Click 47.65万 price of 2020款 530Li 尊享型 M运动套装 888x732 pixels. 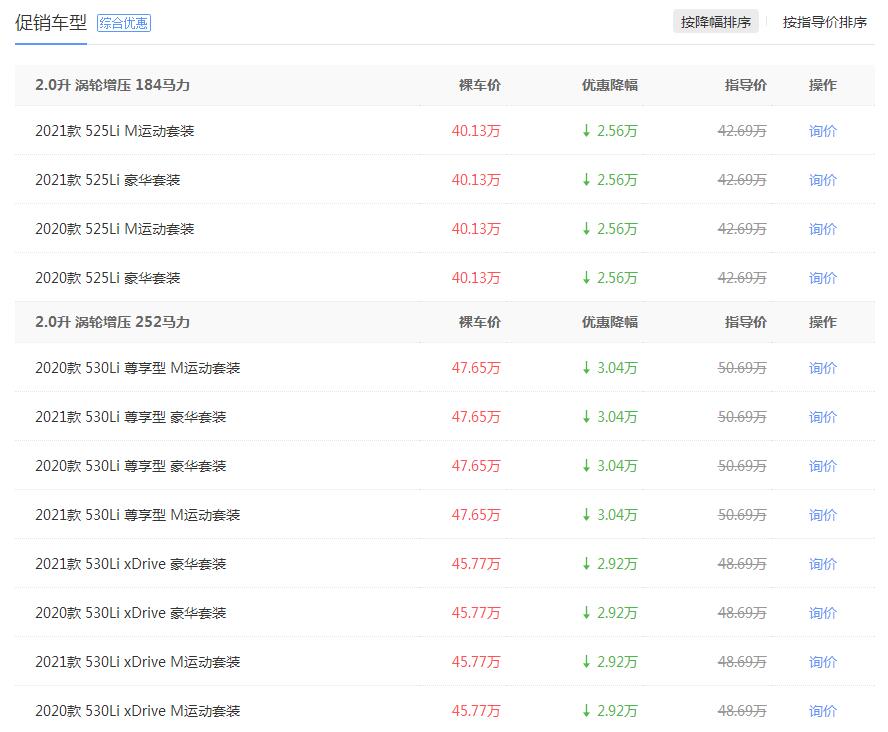pyautogui.click(x=476, y=368)
